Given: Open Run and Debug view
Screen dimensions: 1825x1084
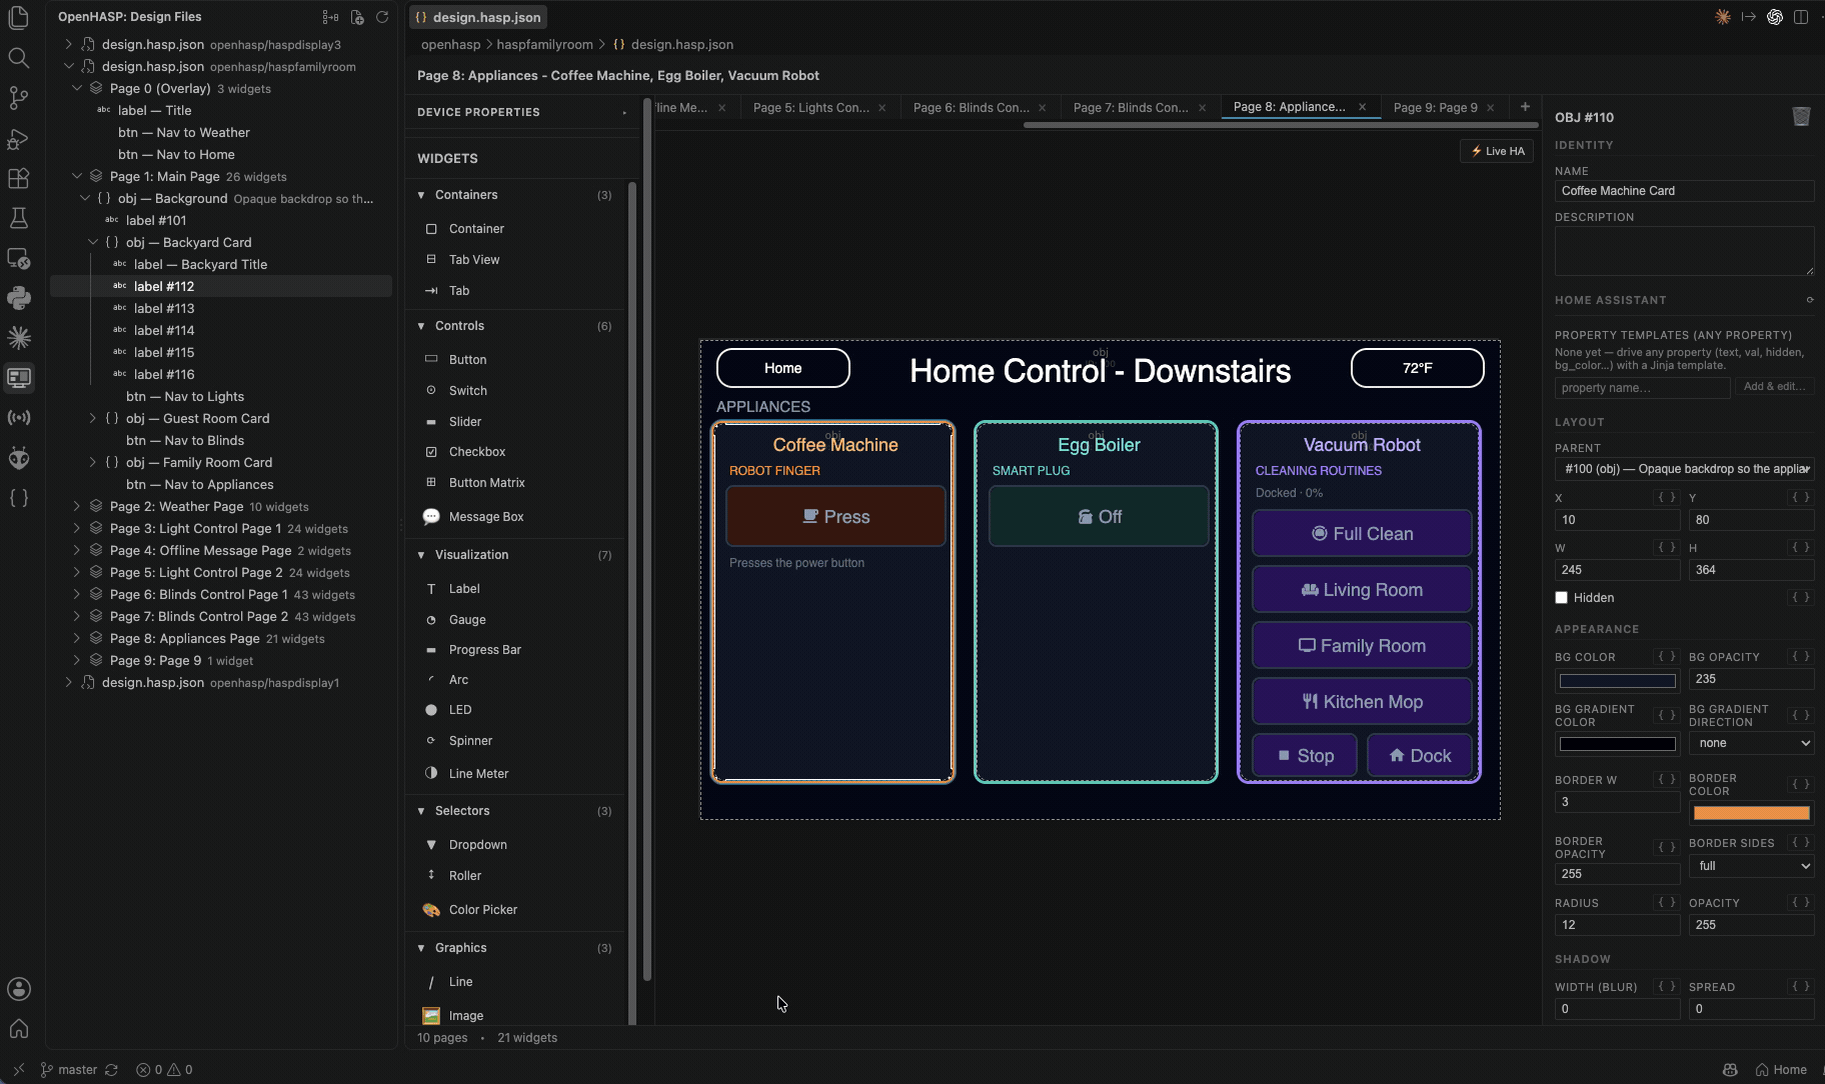Looking at the screenshot, I should (19, 138).
